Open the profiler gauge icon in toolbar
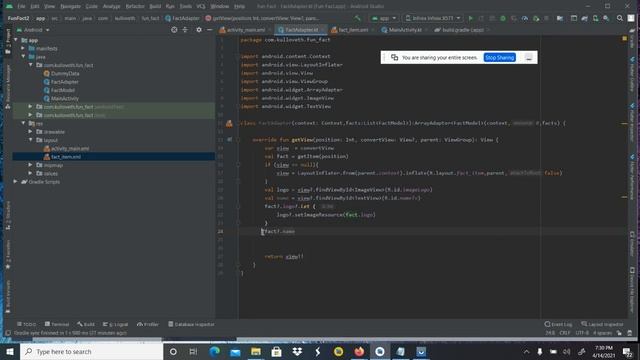This screenshot has height=360, width=640. point(524,18)
